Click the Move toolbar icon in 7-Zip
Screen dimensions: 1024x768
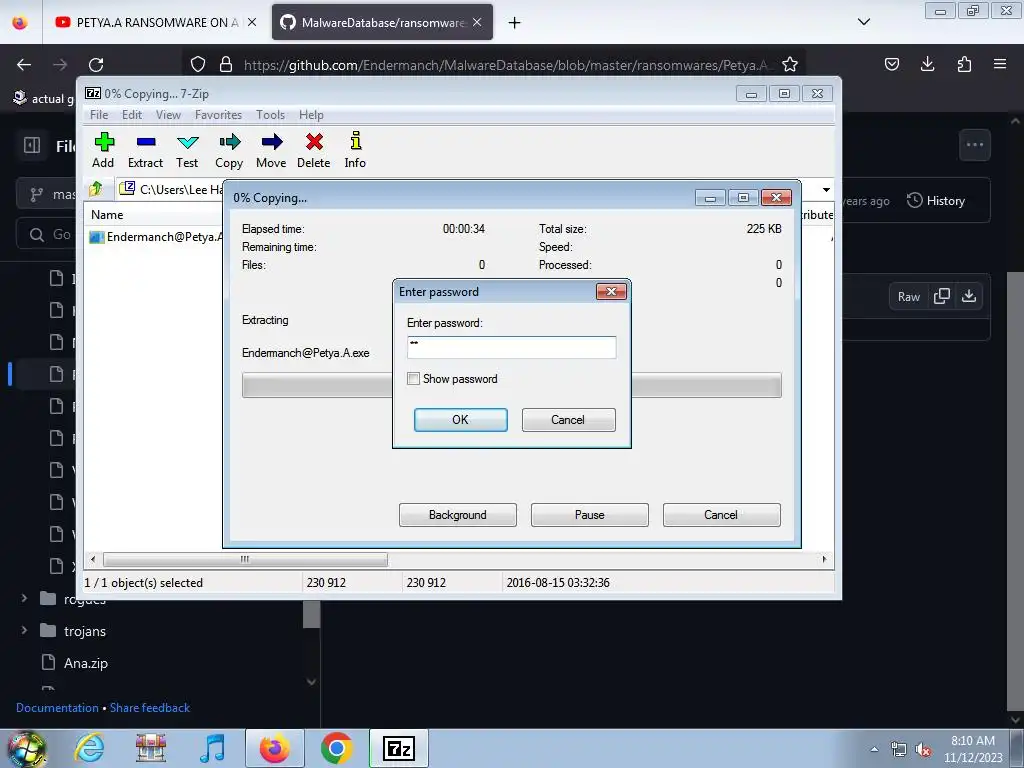(271, 150)
